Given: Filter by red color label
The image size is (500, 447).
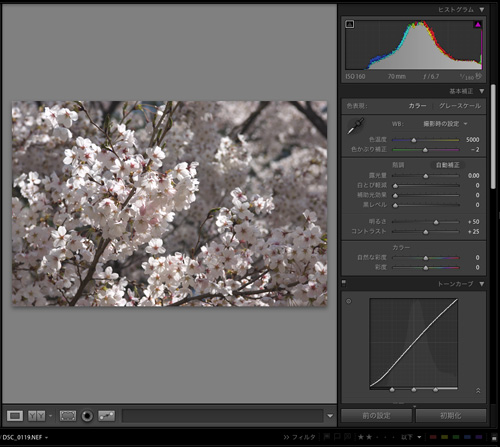Looking at the screenshot, I should 433,437.
